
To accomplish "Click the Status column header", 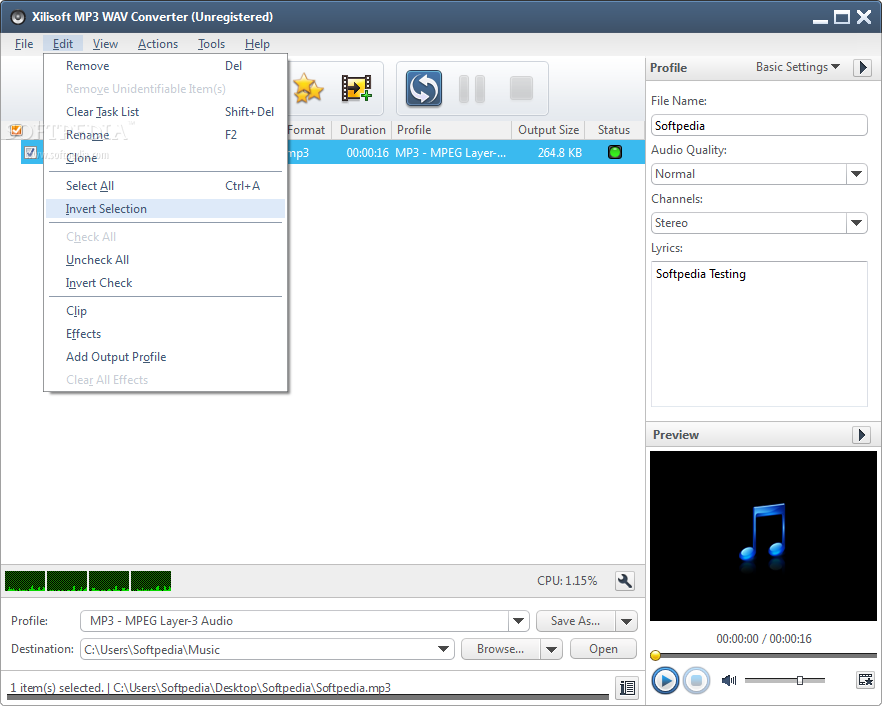I will [x=614, y=130].
